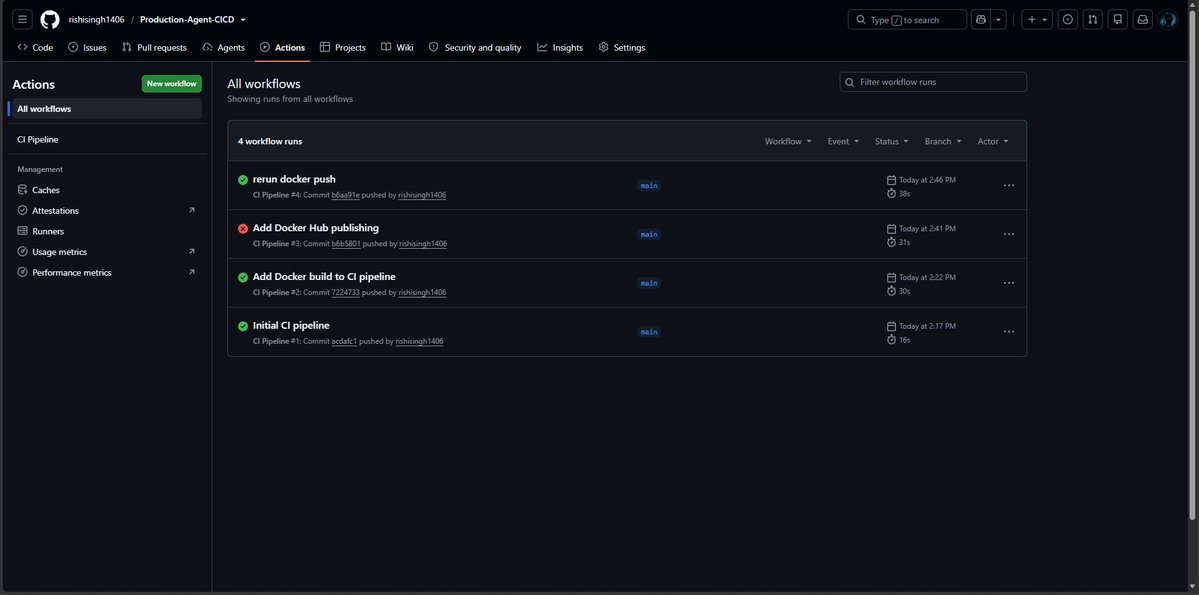Go to rishisingh1406 owner link
The image size is (1199, 595).
point(96,20)
